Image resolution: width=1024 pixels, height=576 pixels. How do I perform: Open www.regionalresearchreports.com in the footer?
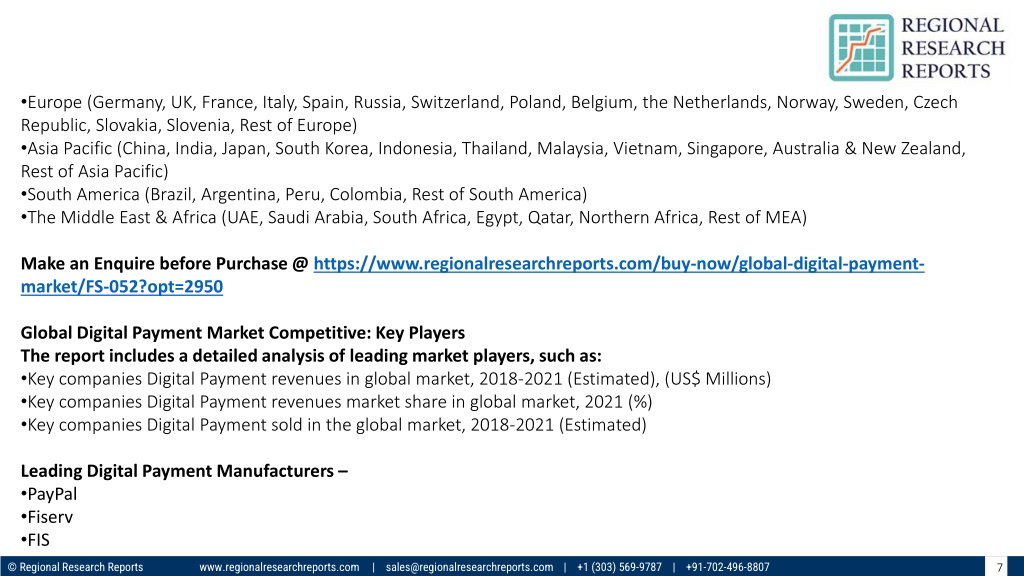279,567
